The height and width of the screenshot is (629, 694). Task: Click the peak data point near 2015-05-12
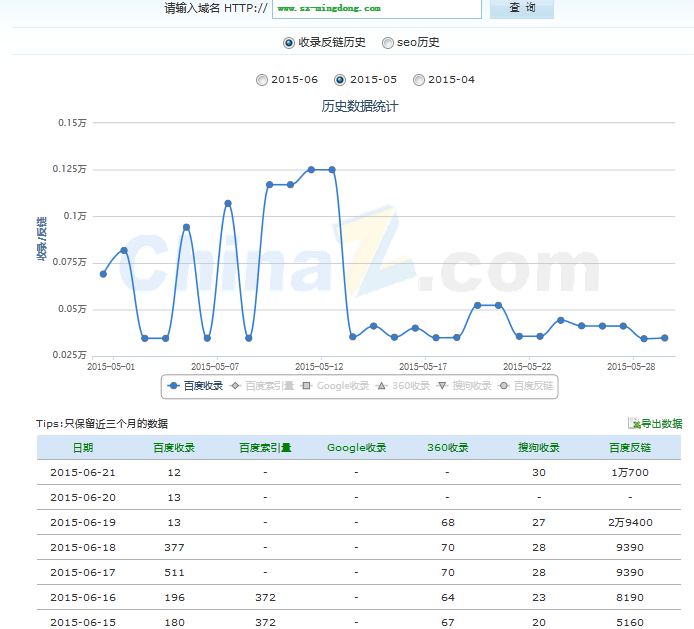click(x=311, y=170)
